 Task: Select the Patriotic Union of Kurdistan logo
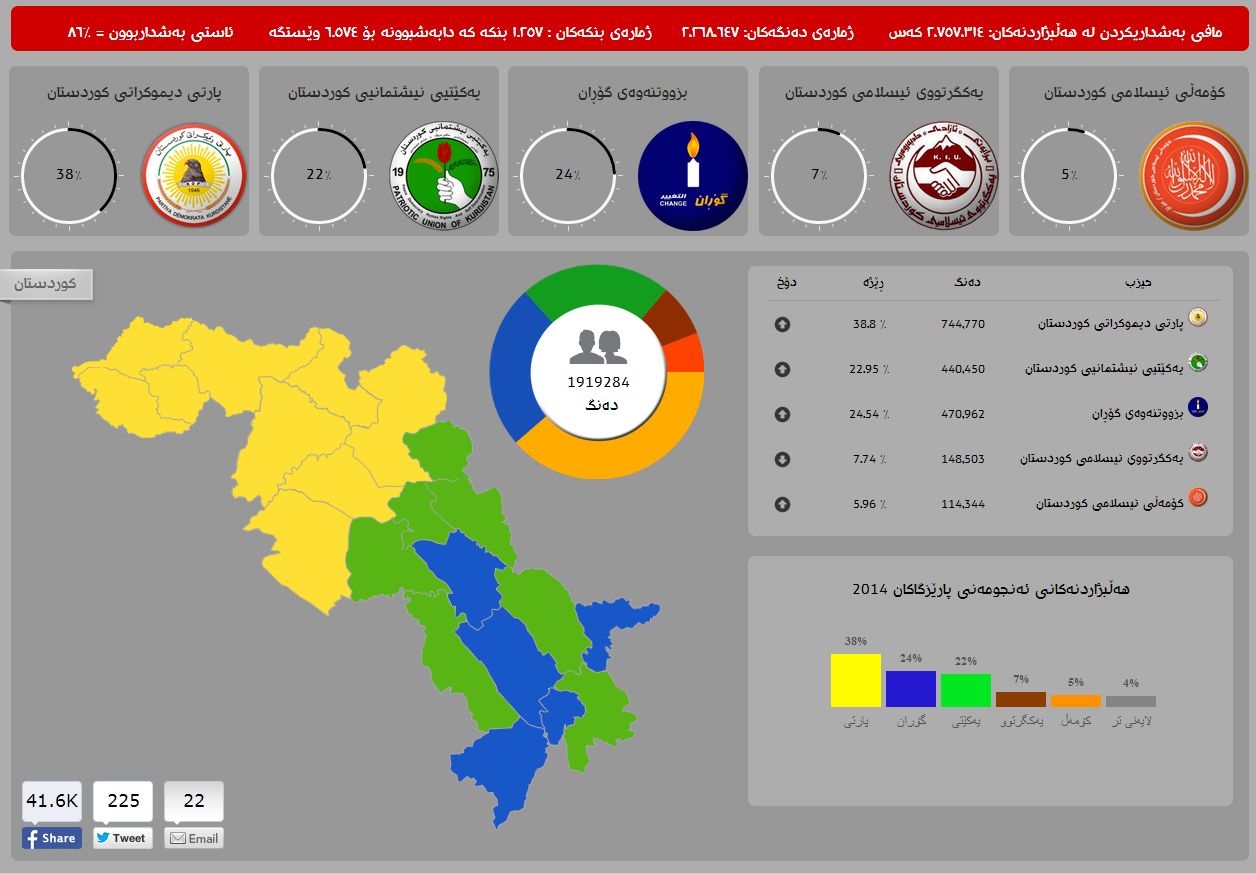443,176
